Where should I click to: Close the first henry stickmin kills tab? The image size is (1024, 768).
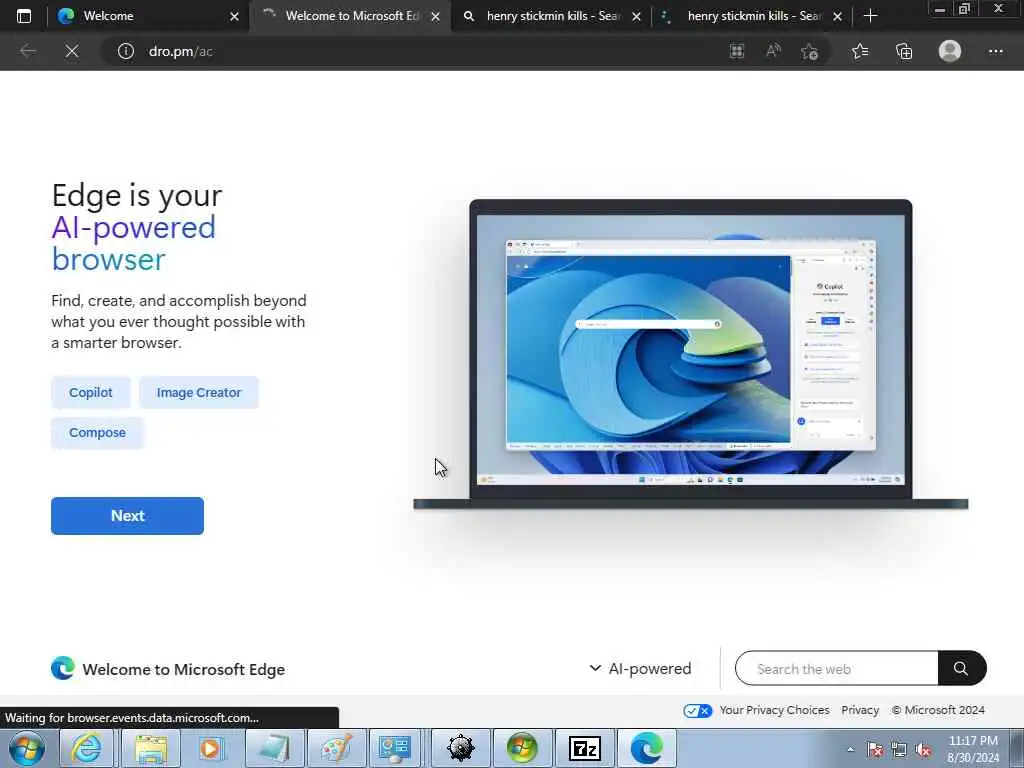[x=637, y=17]
